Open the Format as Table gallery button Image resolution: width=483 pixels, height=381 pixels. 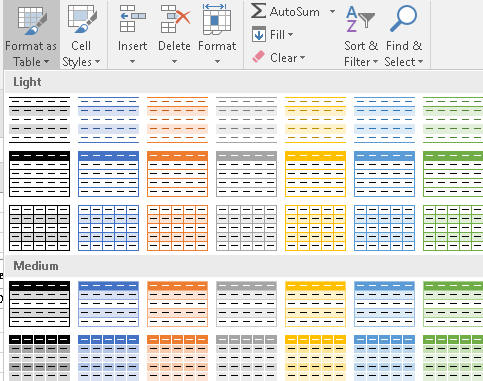pyautogui.click(x=31, y=35)
